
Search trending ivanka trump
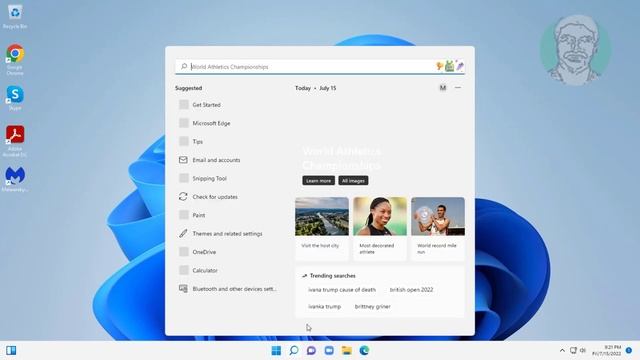pos(324,307)
